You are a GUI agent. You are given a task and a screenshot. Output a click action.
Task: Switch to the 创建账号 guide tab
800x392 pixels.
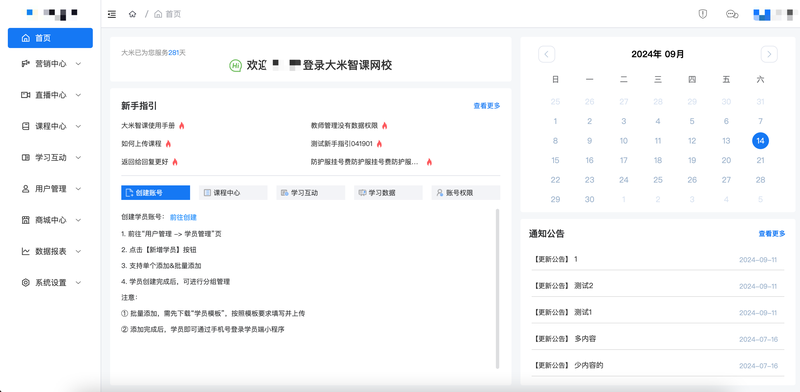pyautogui.click(x=156, y=193)
